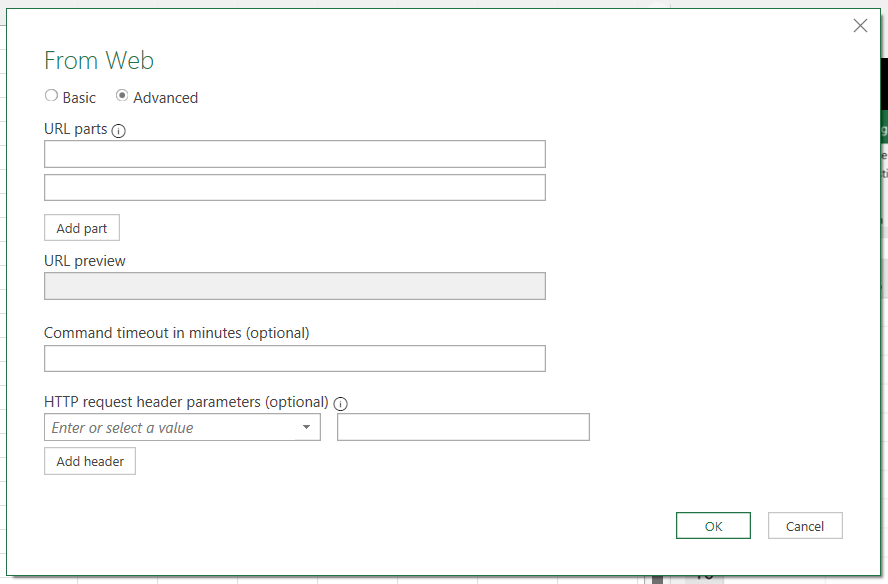This screenshot has height=584, width=888.
Task: Click the second URL parts text field
Action: [x=295, y=187]
